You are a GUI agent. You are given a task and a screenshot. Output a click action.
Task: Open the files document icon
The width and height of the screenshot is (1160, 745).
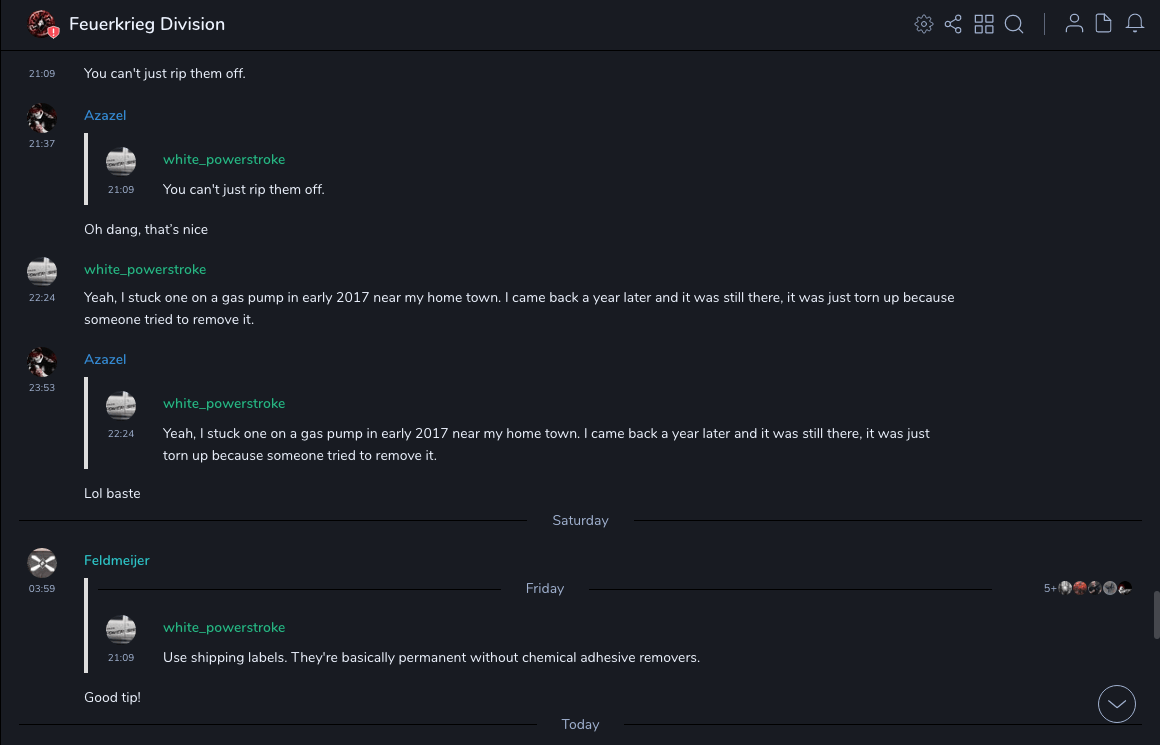click(1104, 24)
